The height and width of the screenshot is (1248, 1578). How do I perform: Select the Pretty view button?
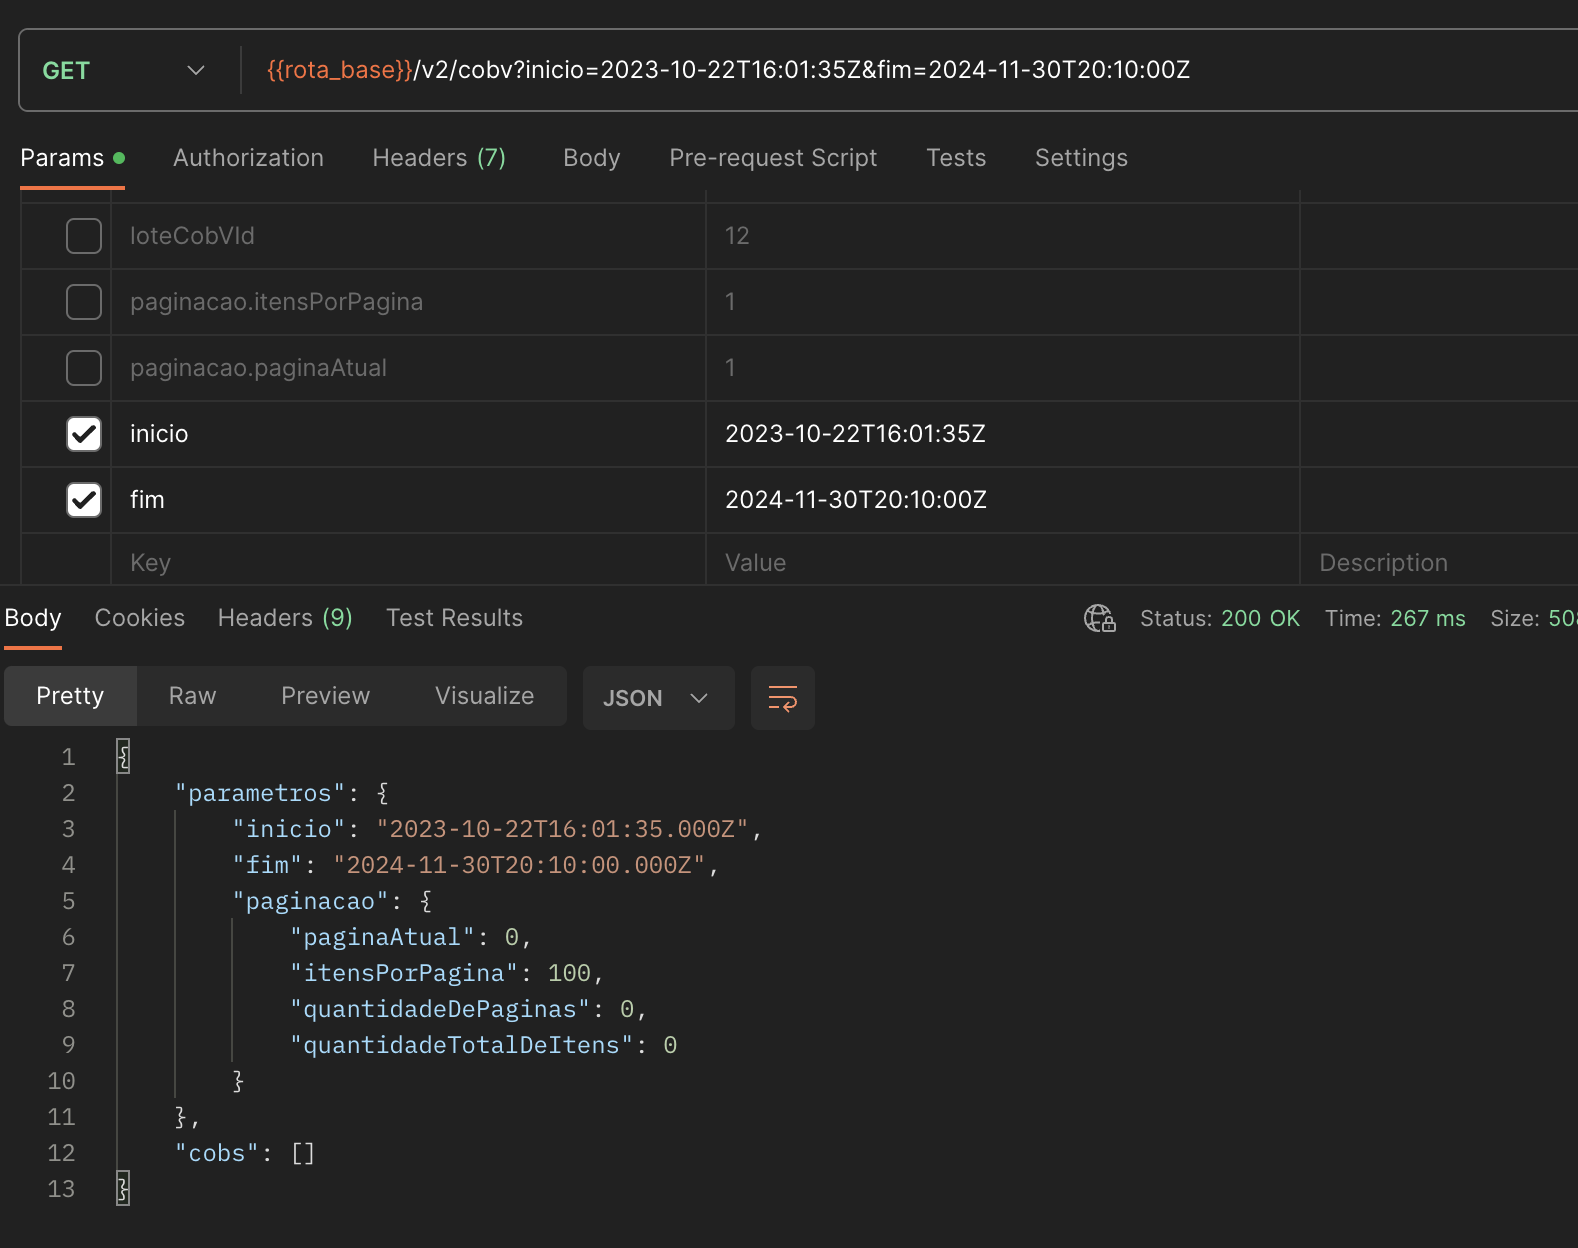pos(70,696)
